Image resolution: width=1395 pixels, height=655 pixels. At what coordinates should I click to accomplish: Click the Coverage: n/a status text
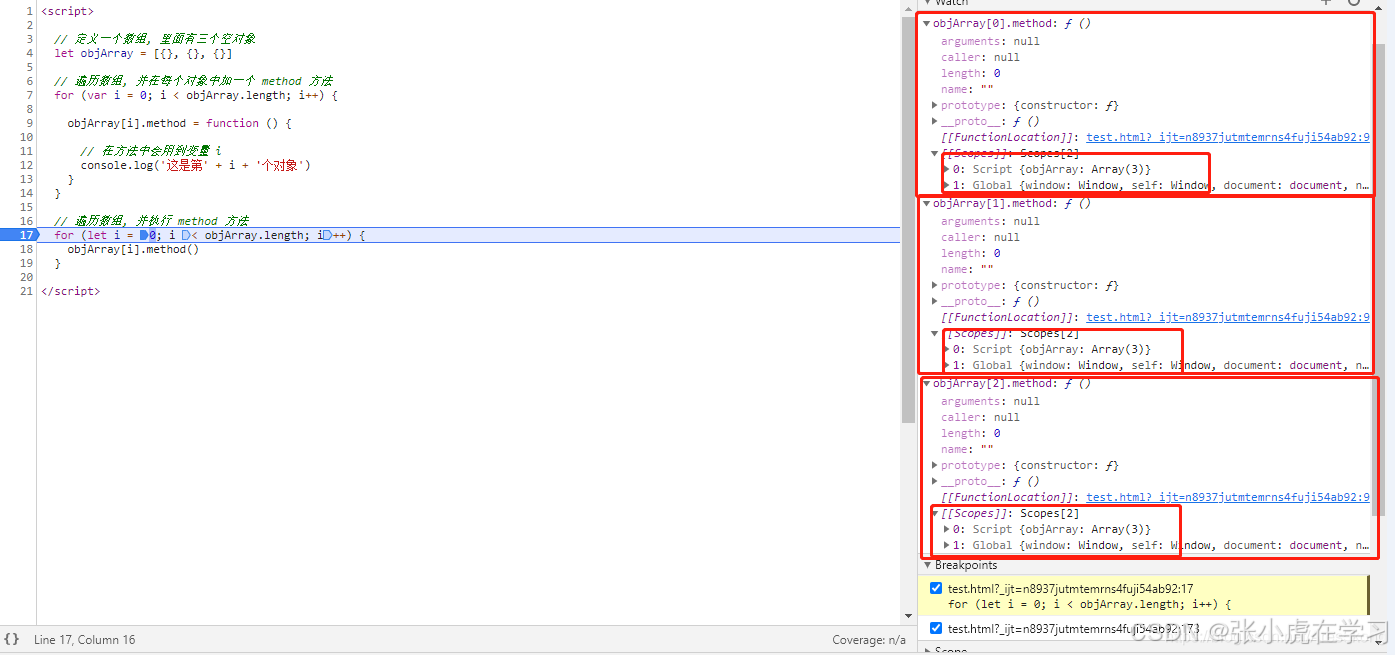tap(869, 640)
